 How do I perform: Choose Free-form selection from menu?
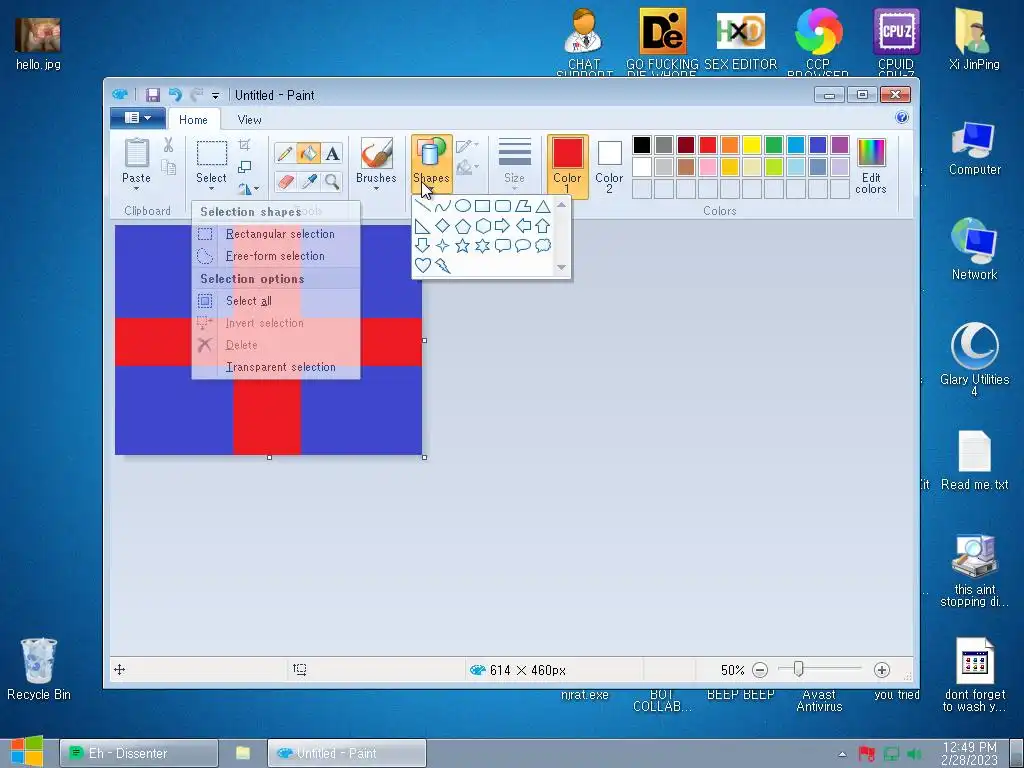276,256
